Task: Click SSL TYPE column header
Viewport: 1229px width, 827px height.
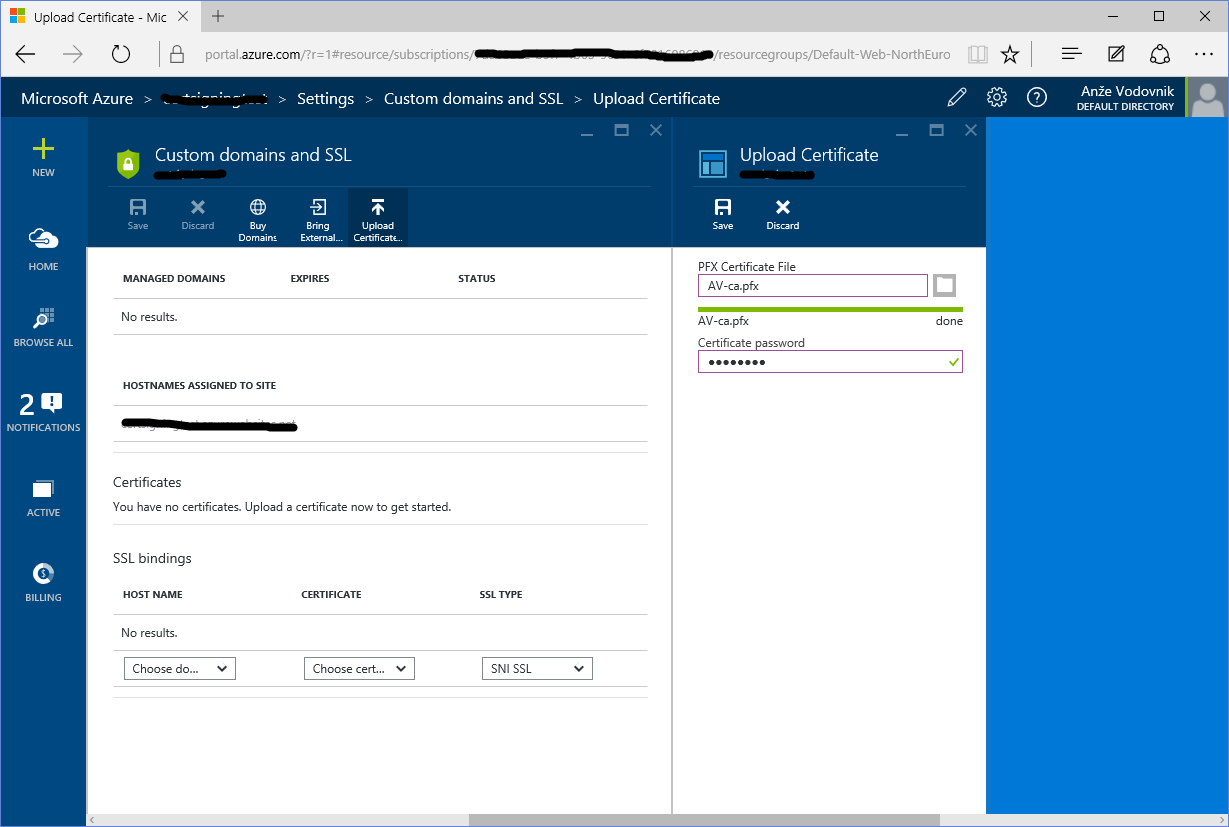Action: tap(501, 594)
